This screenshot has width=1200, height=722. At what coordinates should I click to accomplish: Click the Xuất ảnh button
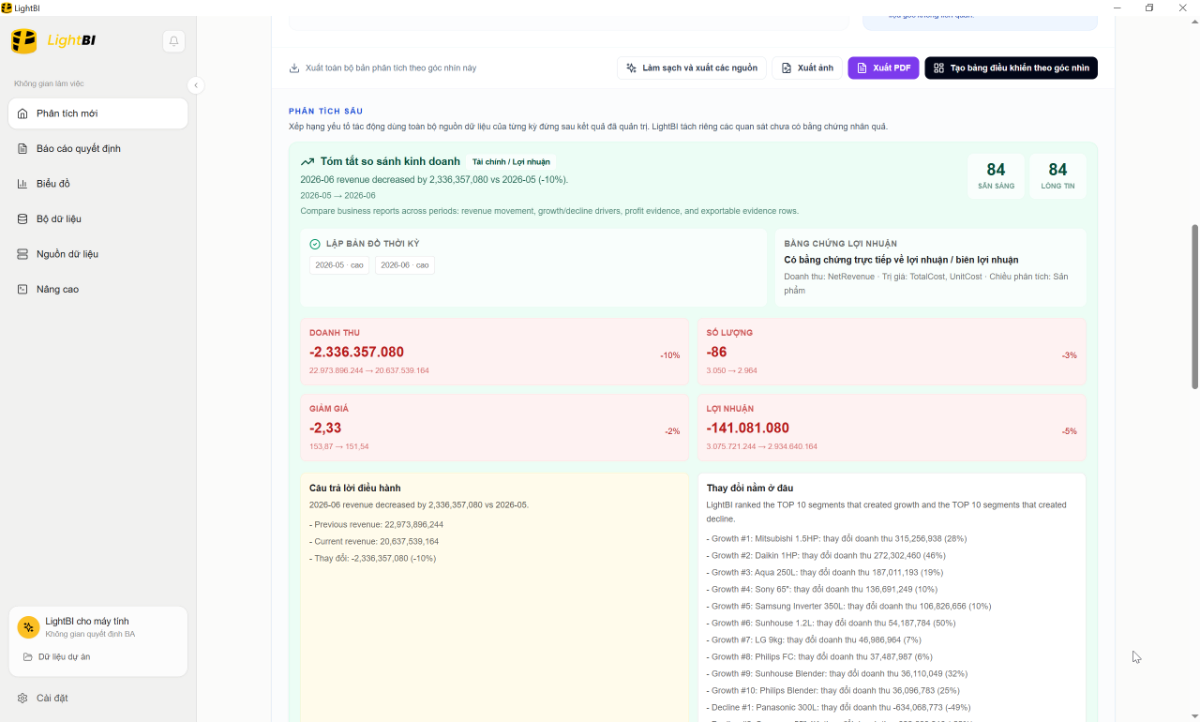807,68
